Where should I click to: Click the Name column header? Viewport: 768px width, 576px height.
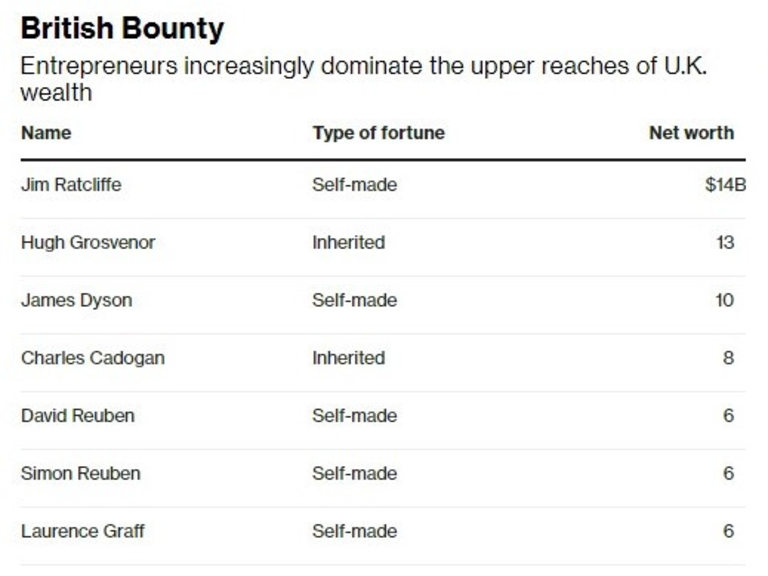[46, 133]
